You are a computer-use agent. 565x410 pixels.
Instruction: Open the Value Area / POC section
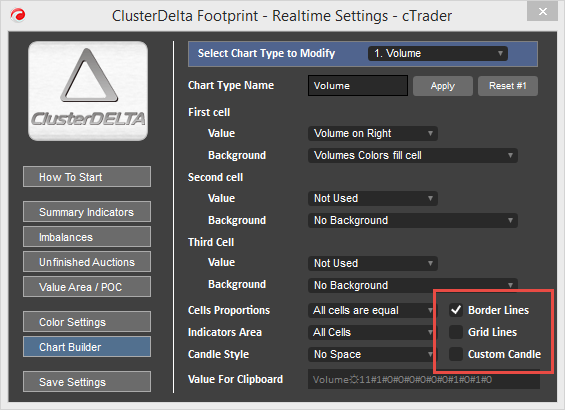[x=87, y=287]
